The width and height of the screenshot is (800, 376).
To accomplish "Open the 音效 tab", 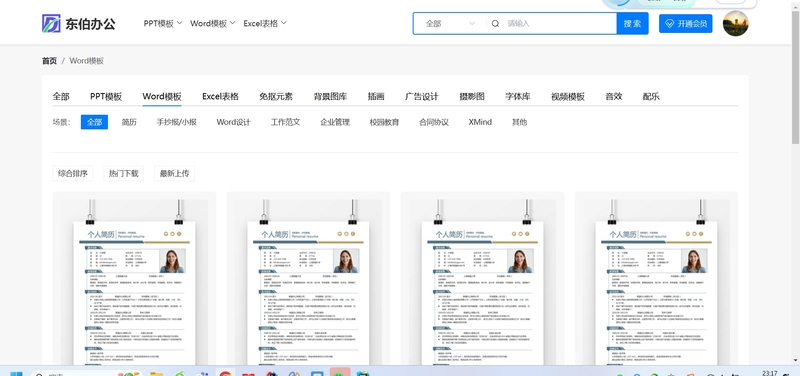I will [614, 96].
